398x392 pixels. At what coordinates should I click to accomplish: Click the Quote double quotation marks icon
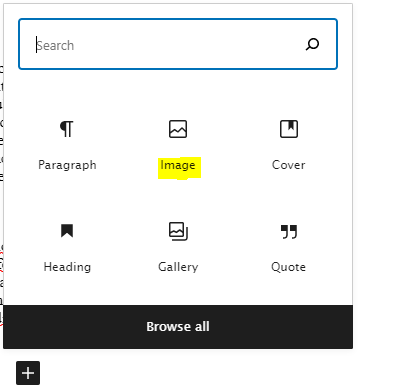289,232
